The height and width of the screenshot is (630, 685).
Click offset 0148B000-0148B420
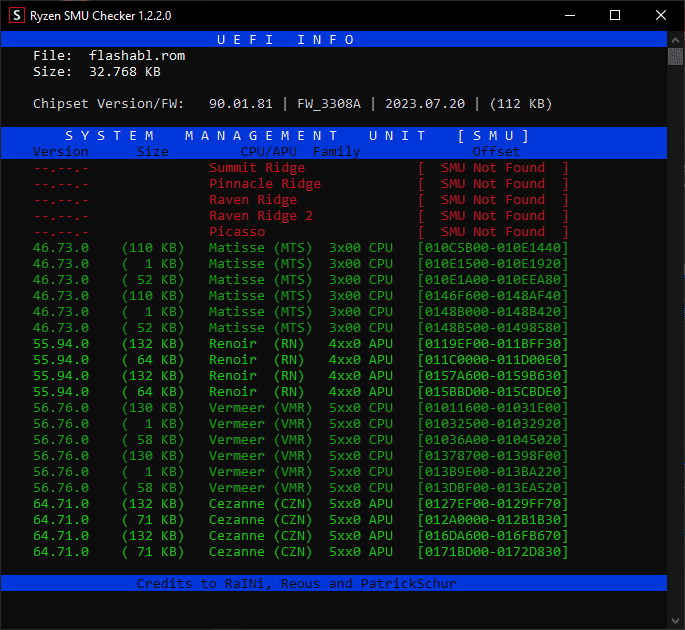(493, 312)
